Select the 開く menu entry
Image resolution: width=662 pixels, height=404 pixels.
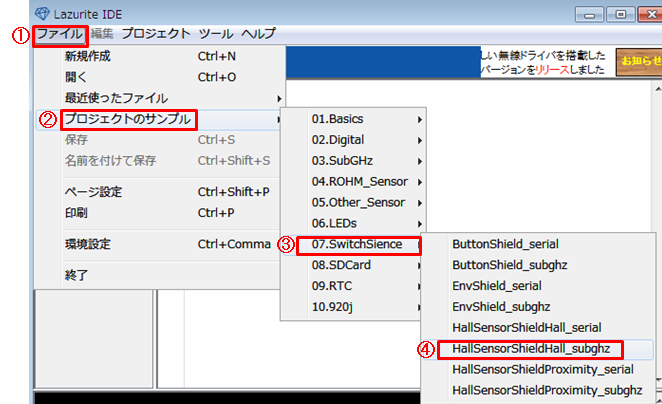160,77
